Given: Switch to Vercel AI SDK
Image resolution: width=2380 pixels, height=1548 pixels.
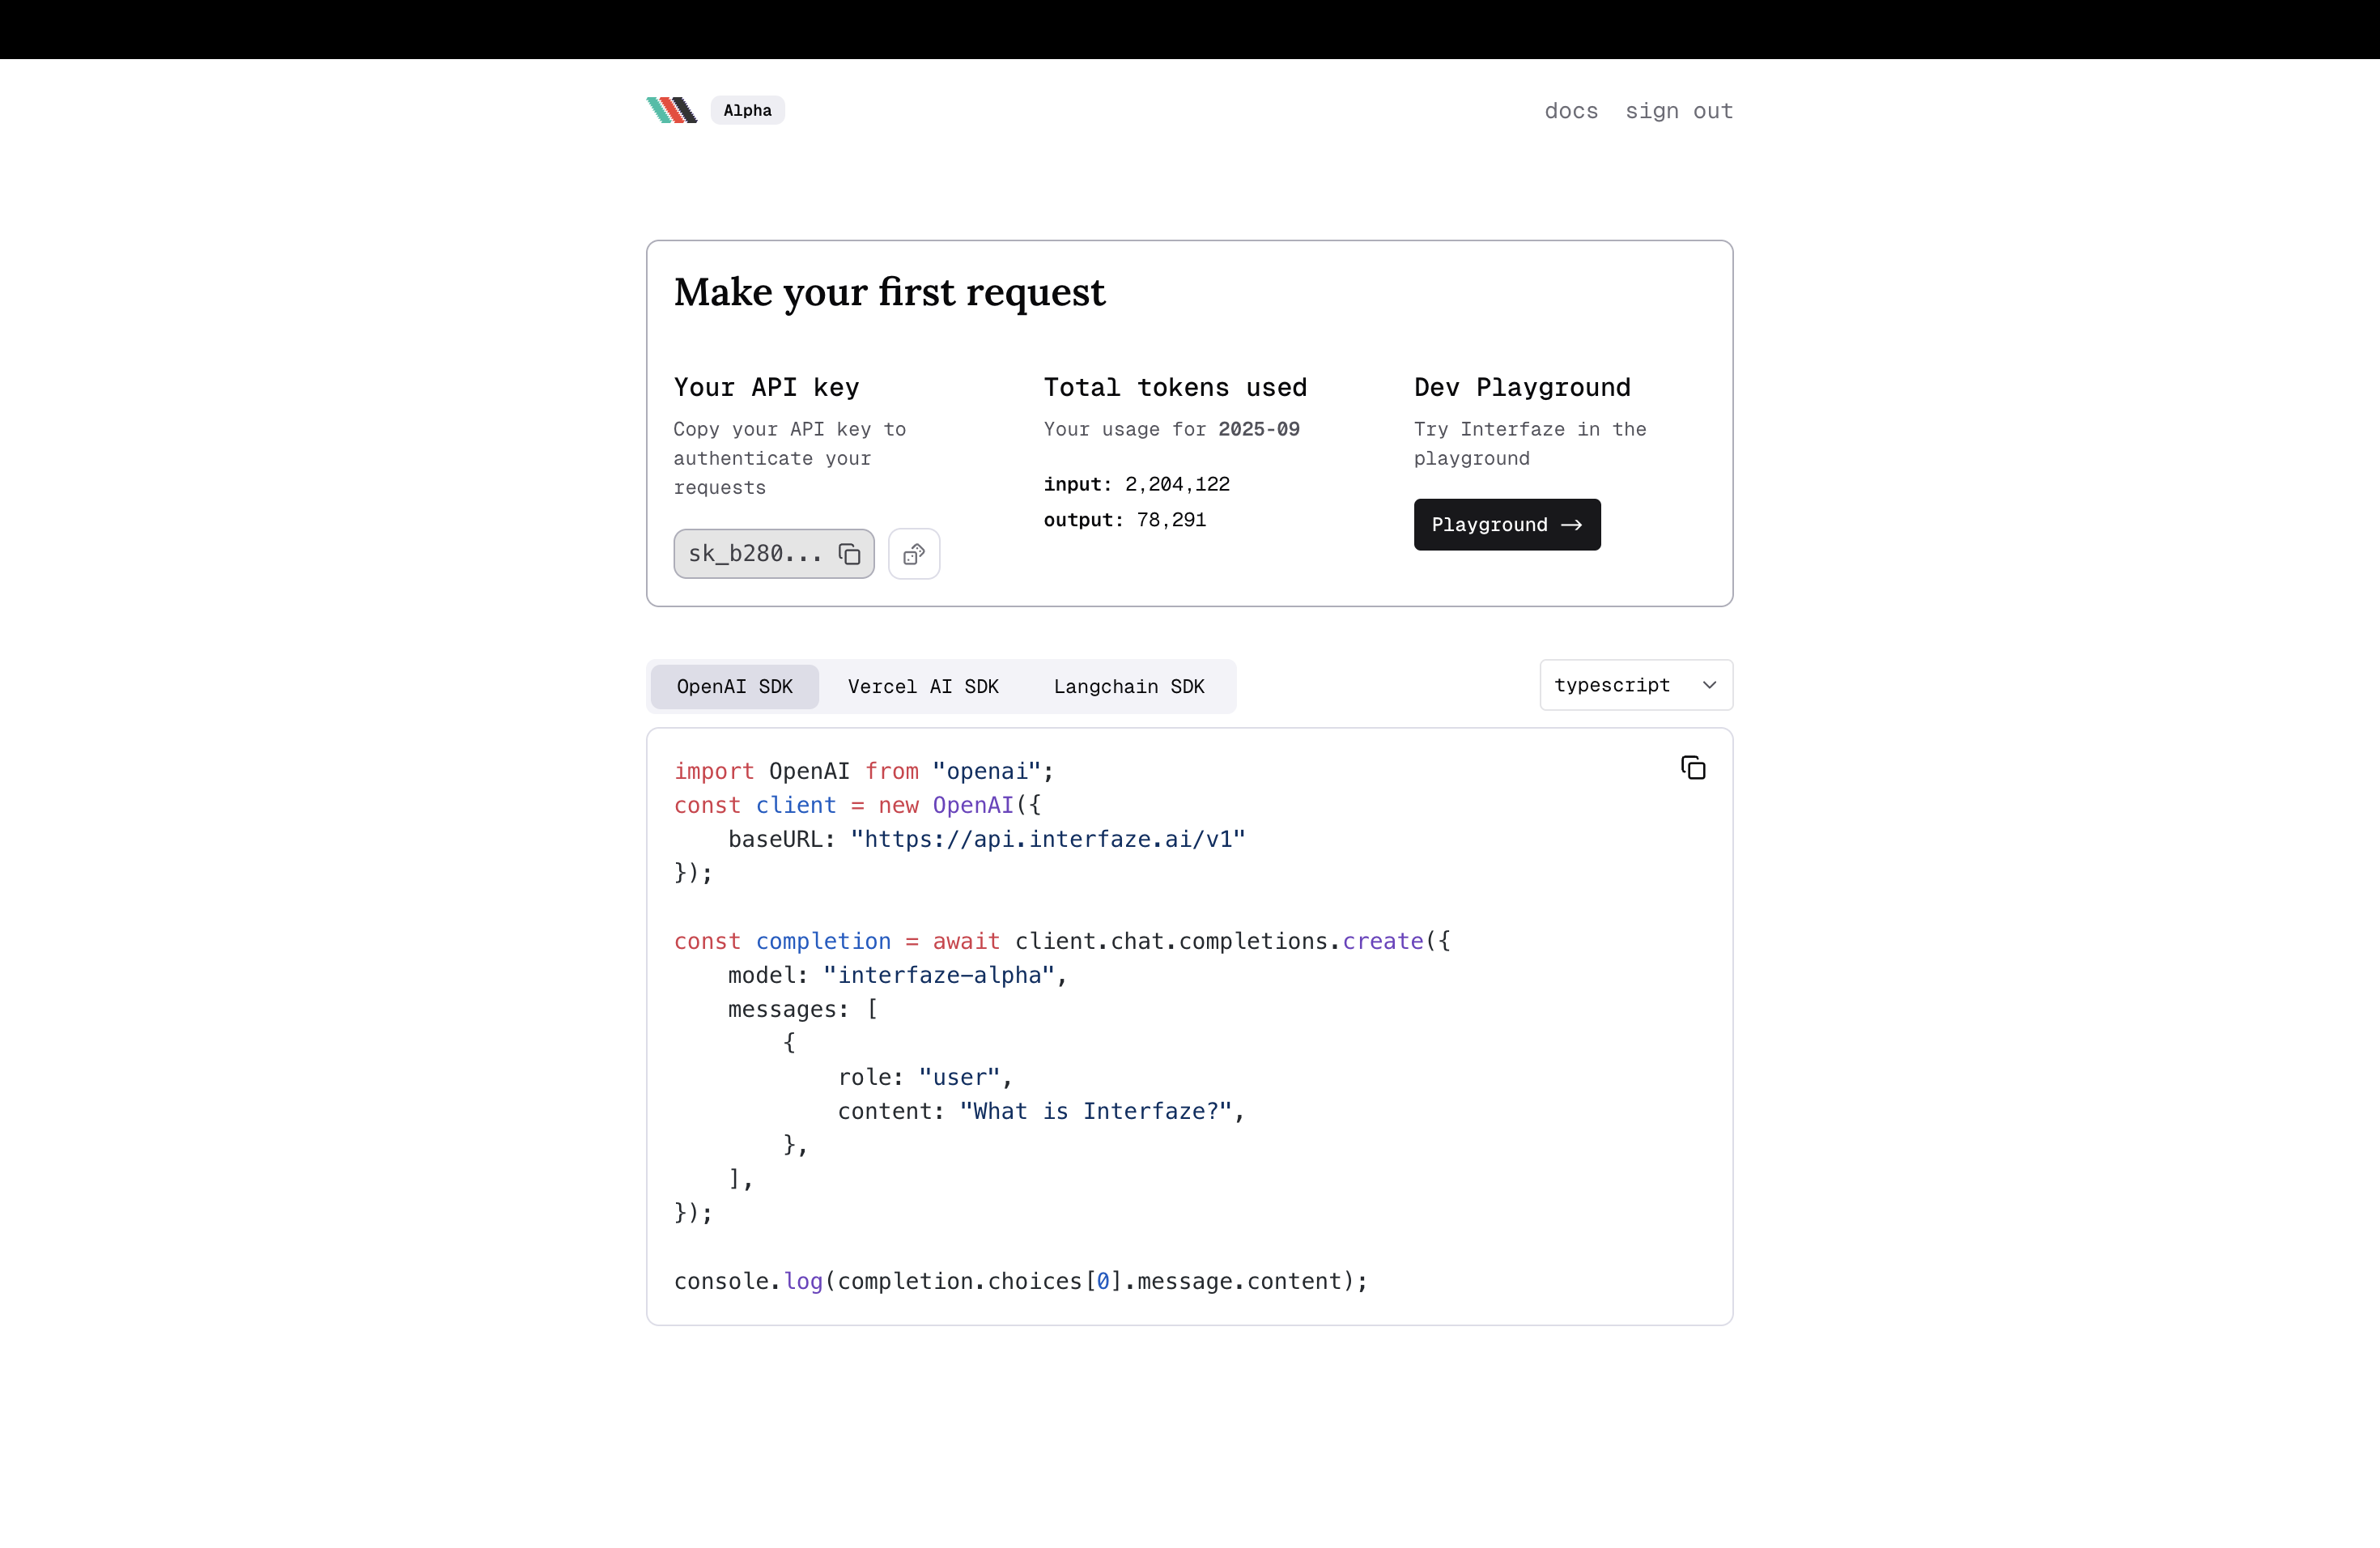Looking at the screenshot, I should (x=922, y=686).
